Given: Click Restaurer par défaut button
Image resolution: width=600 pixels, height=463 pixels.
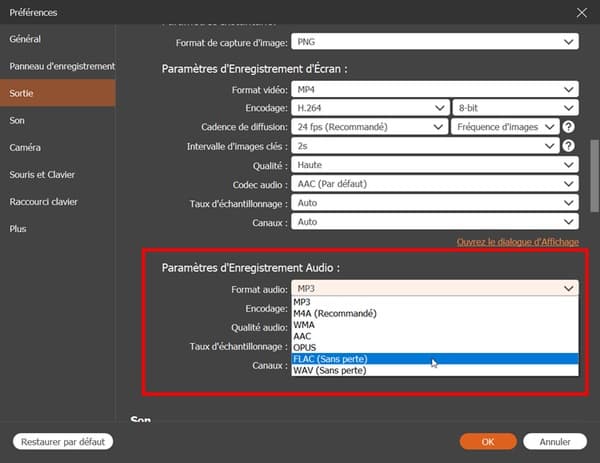Looking at the screenshot, I should [63, 442].
